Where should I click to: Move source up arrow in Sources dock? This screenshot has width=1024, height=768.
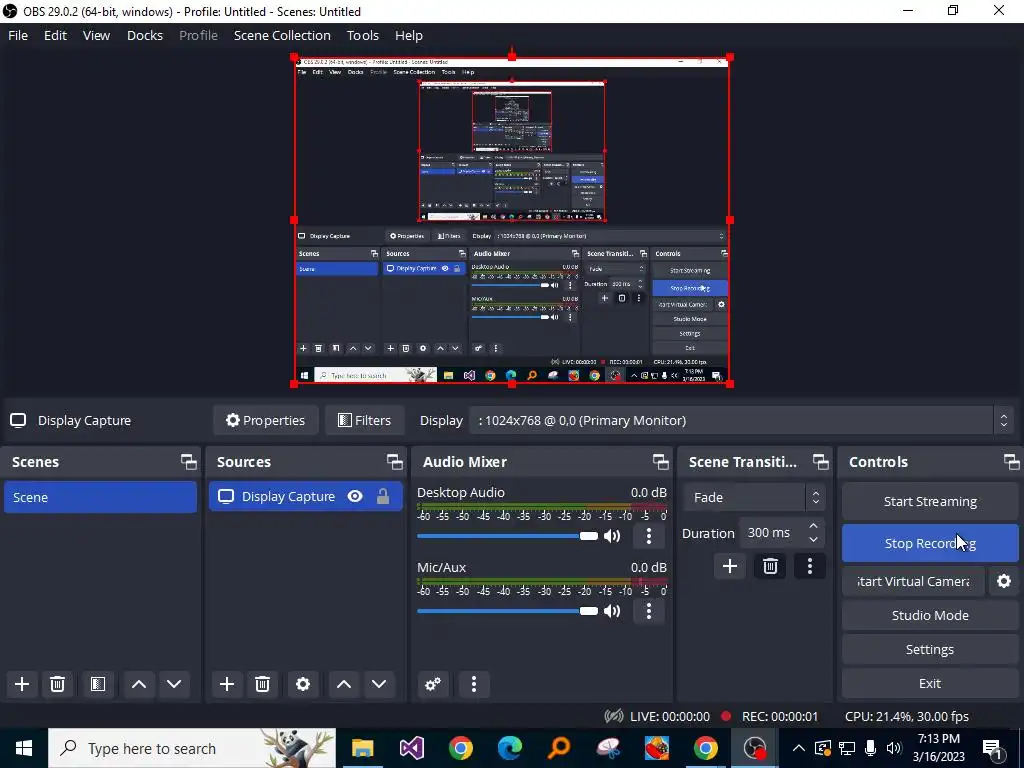[344, 684]
